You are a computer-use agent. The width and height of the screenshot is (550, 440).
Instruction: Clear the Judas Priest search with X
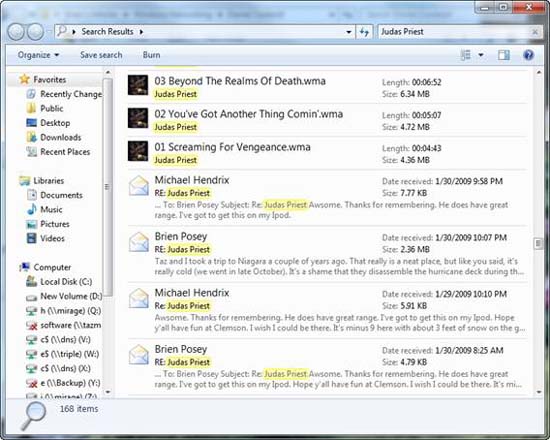pos(535,32)
